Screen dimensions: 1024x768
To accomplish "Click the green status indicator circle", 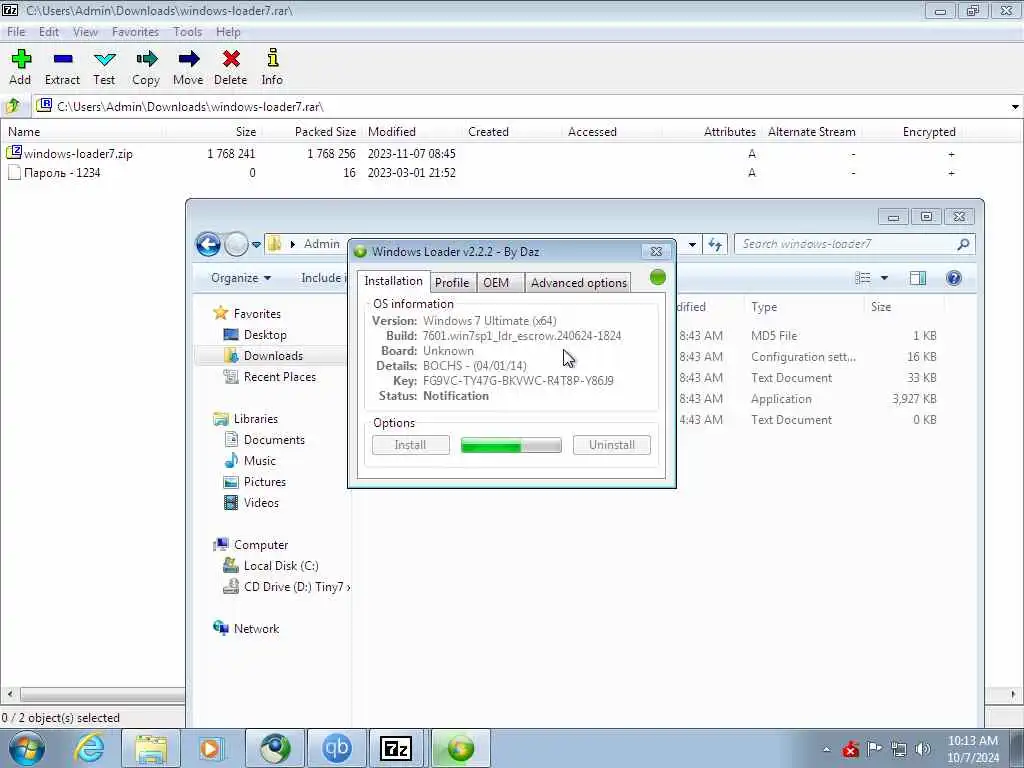I will (658, 278).
